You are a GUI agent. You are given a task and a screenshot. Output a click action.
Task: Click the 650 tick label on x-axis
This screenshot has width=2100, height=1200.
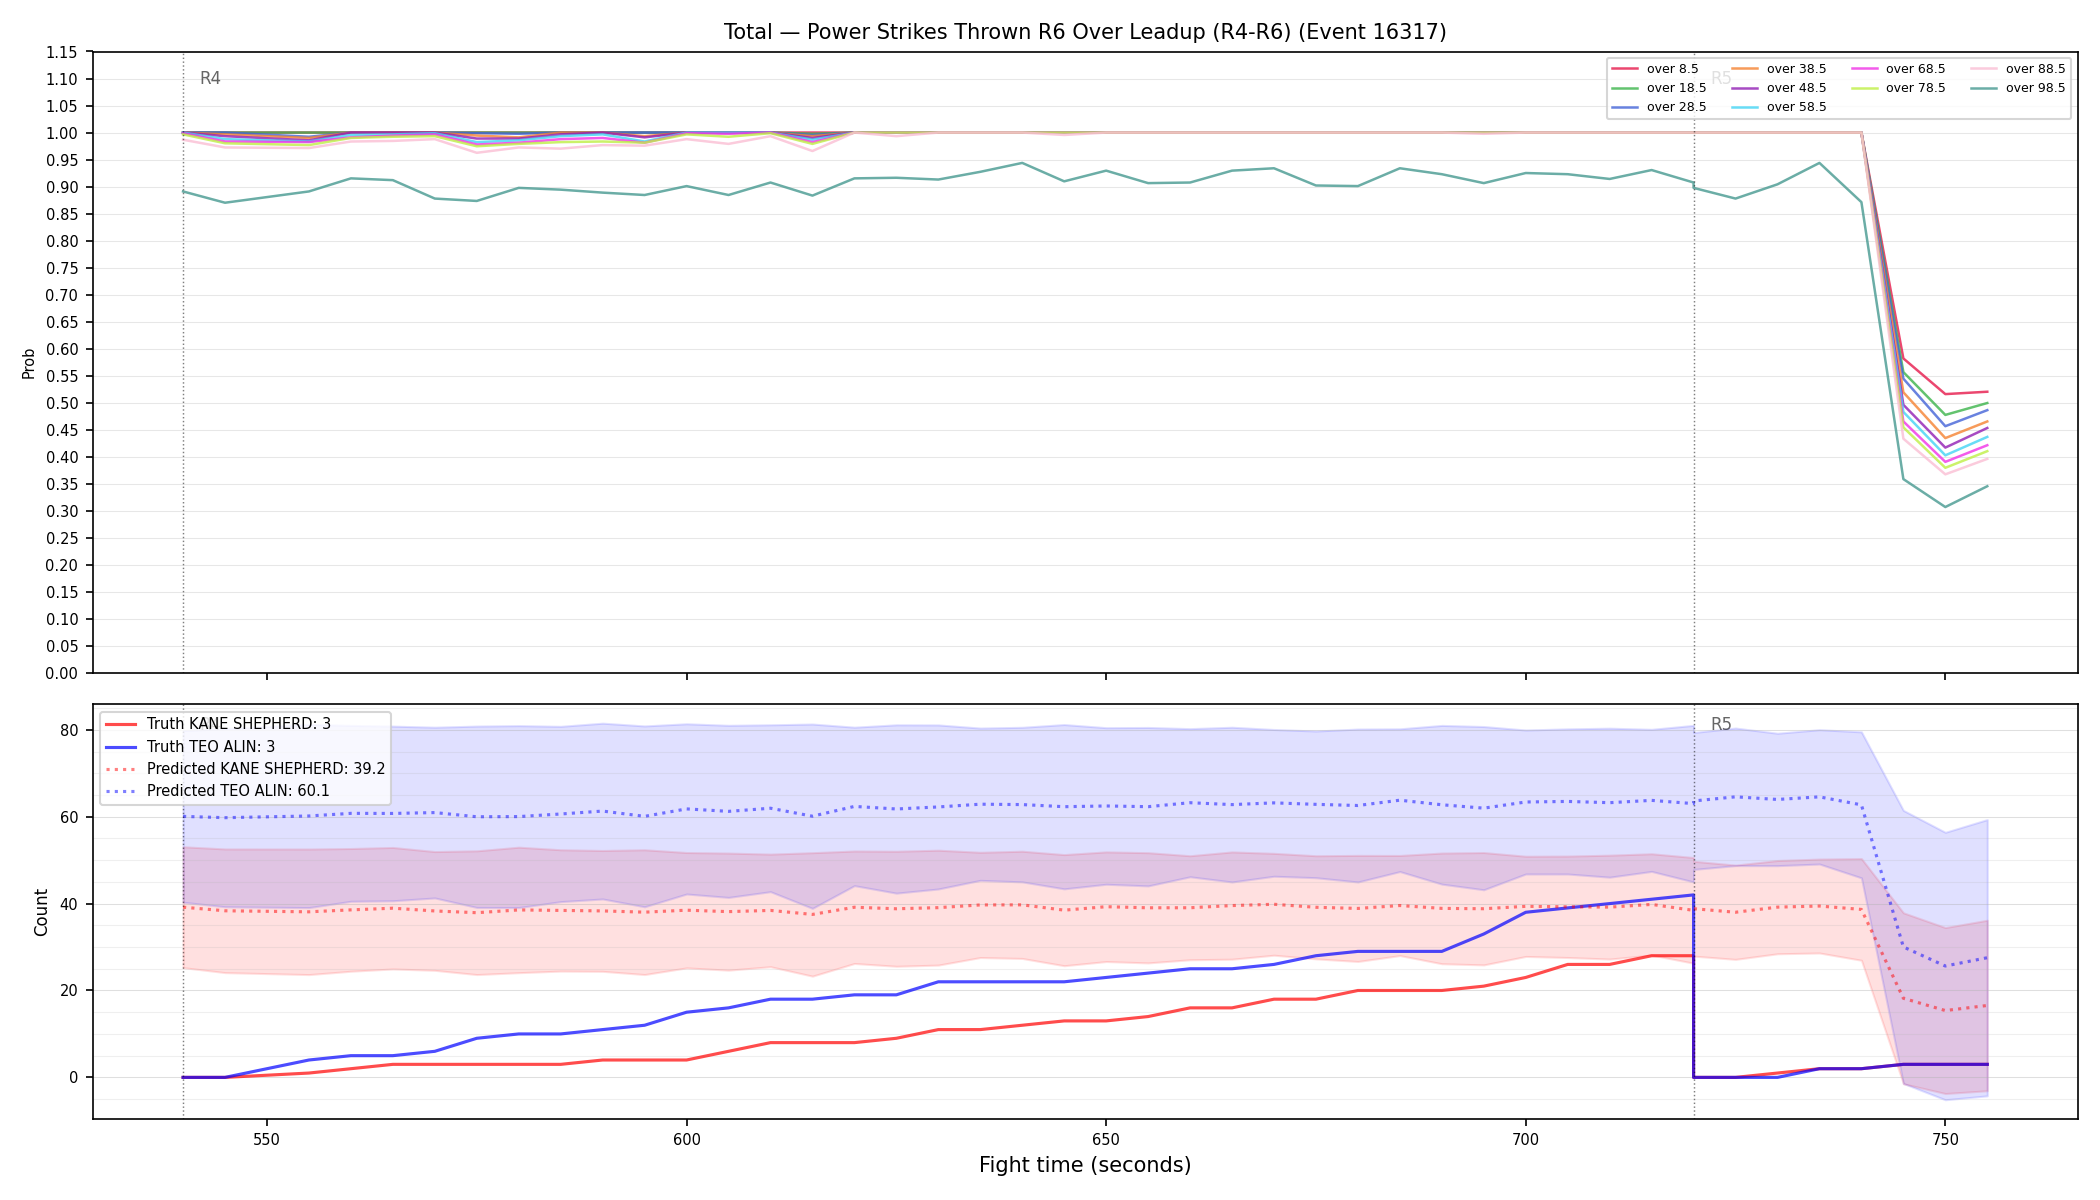coord(1105,1139)
